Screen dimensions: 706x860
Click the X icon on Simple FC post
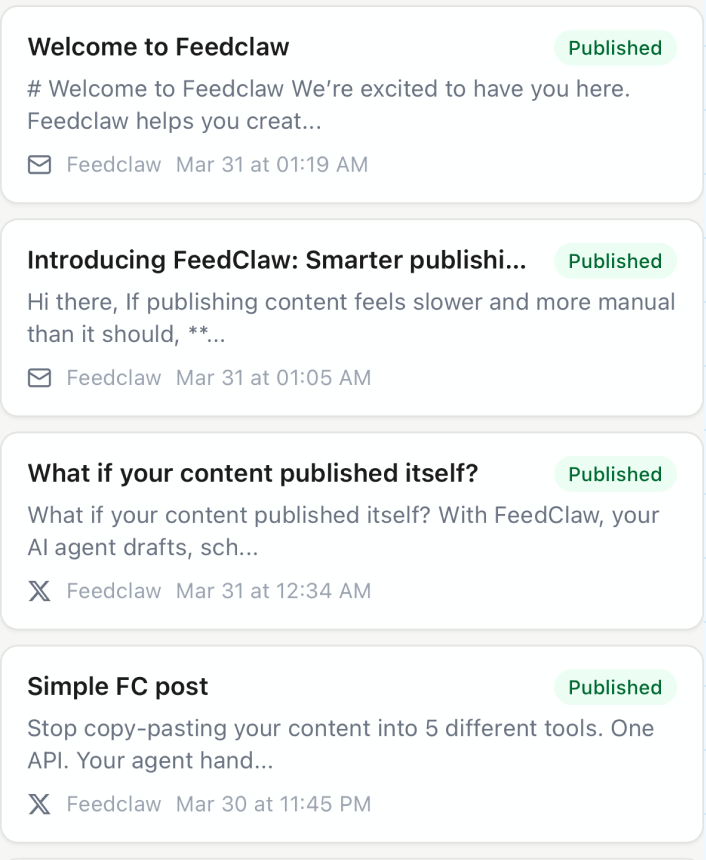click(x=39, y=804)
